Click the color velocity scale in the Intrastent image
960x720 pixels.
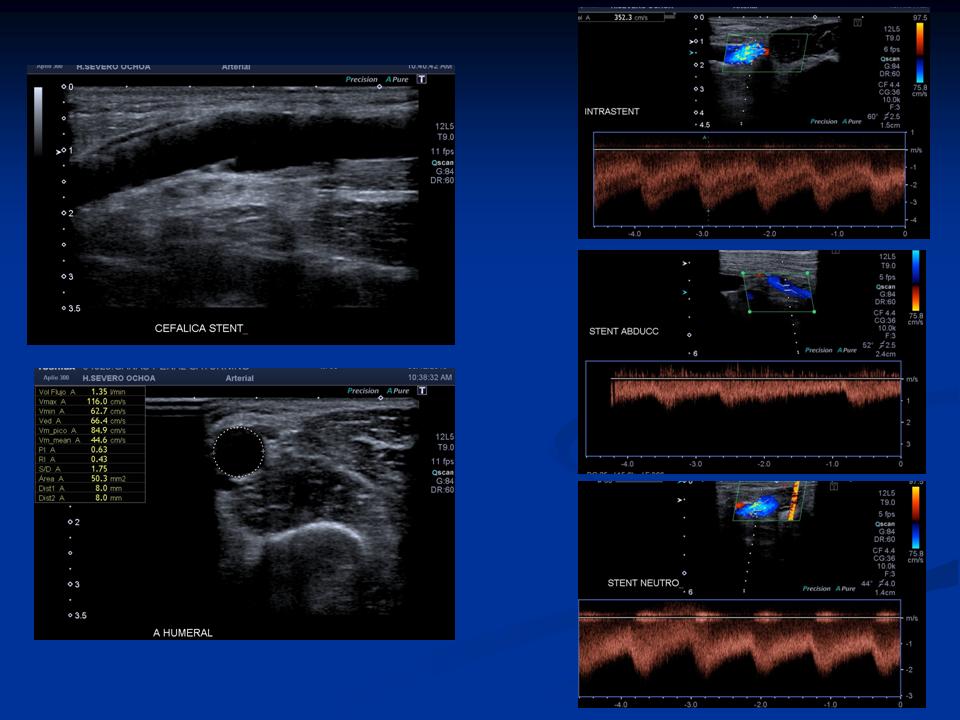[x=920, y=52]
